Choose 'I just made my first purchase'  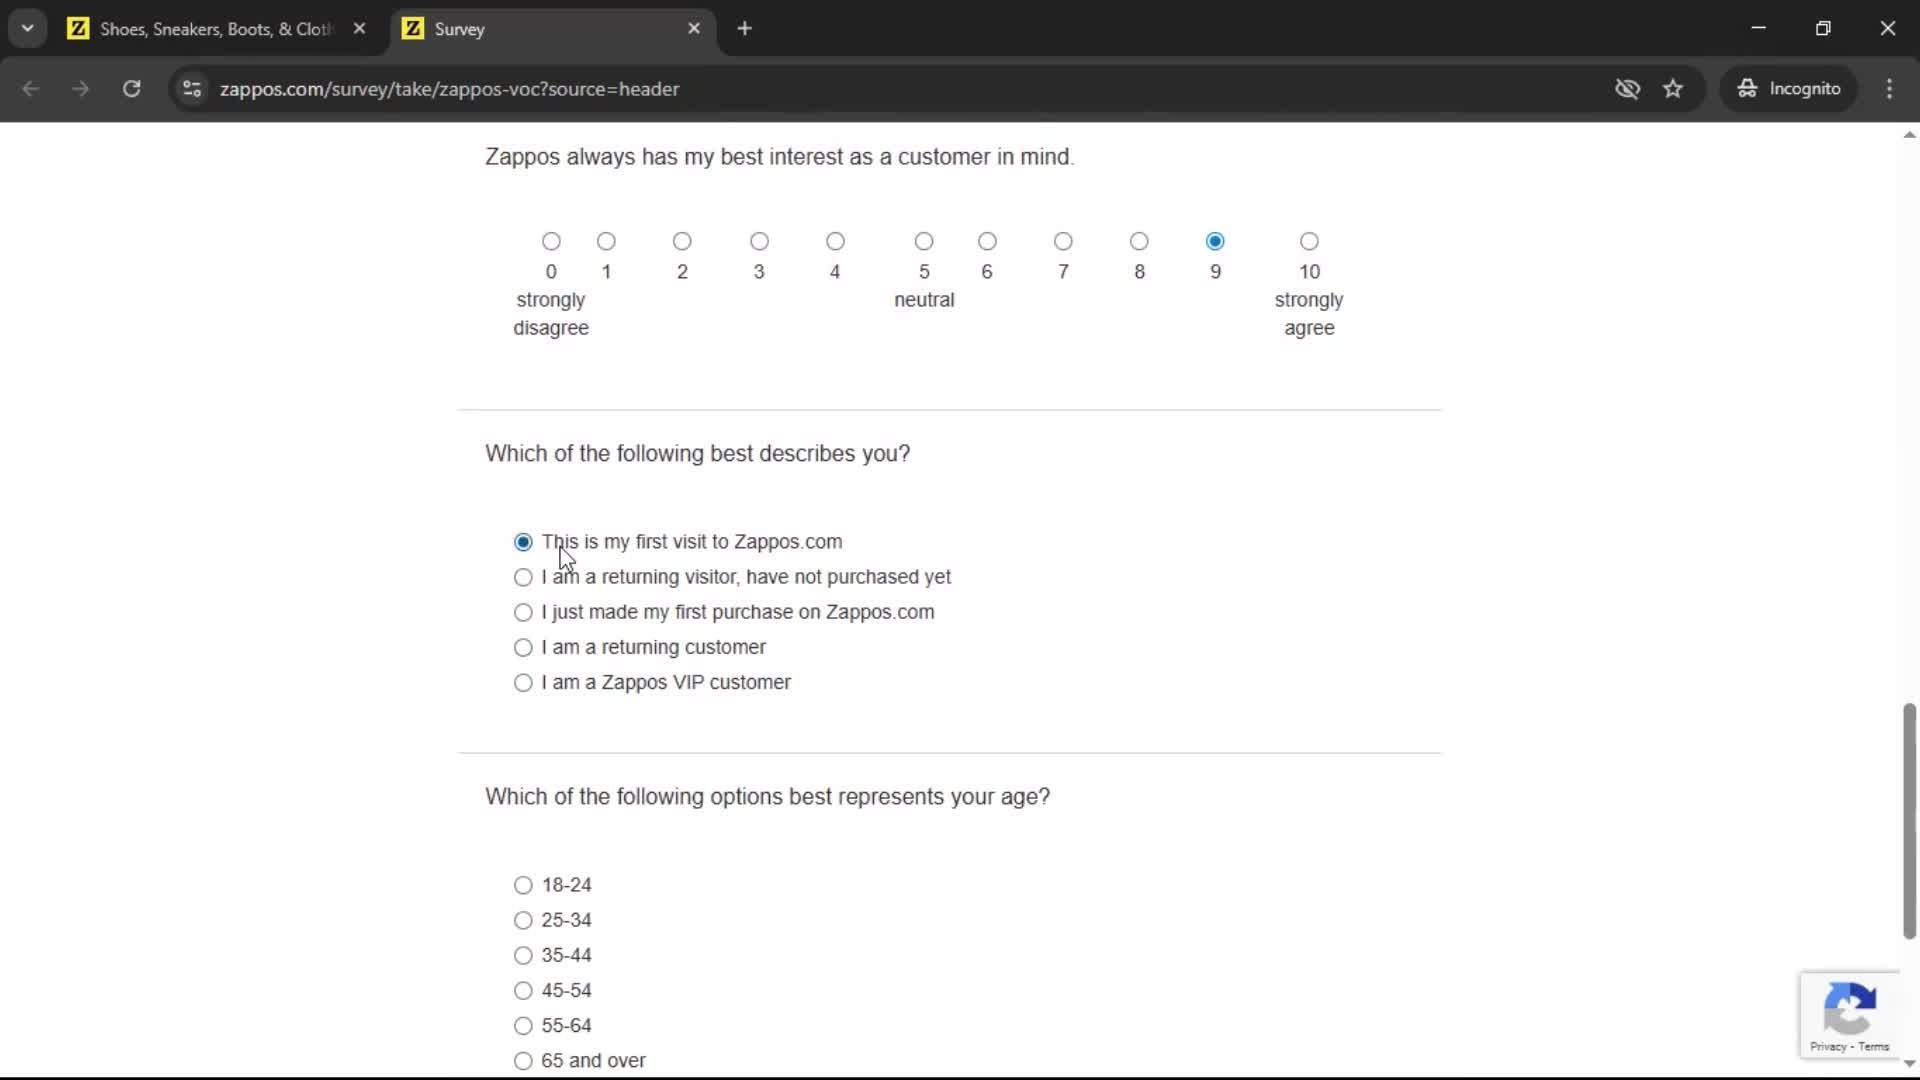coord(523,612)
